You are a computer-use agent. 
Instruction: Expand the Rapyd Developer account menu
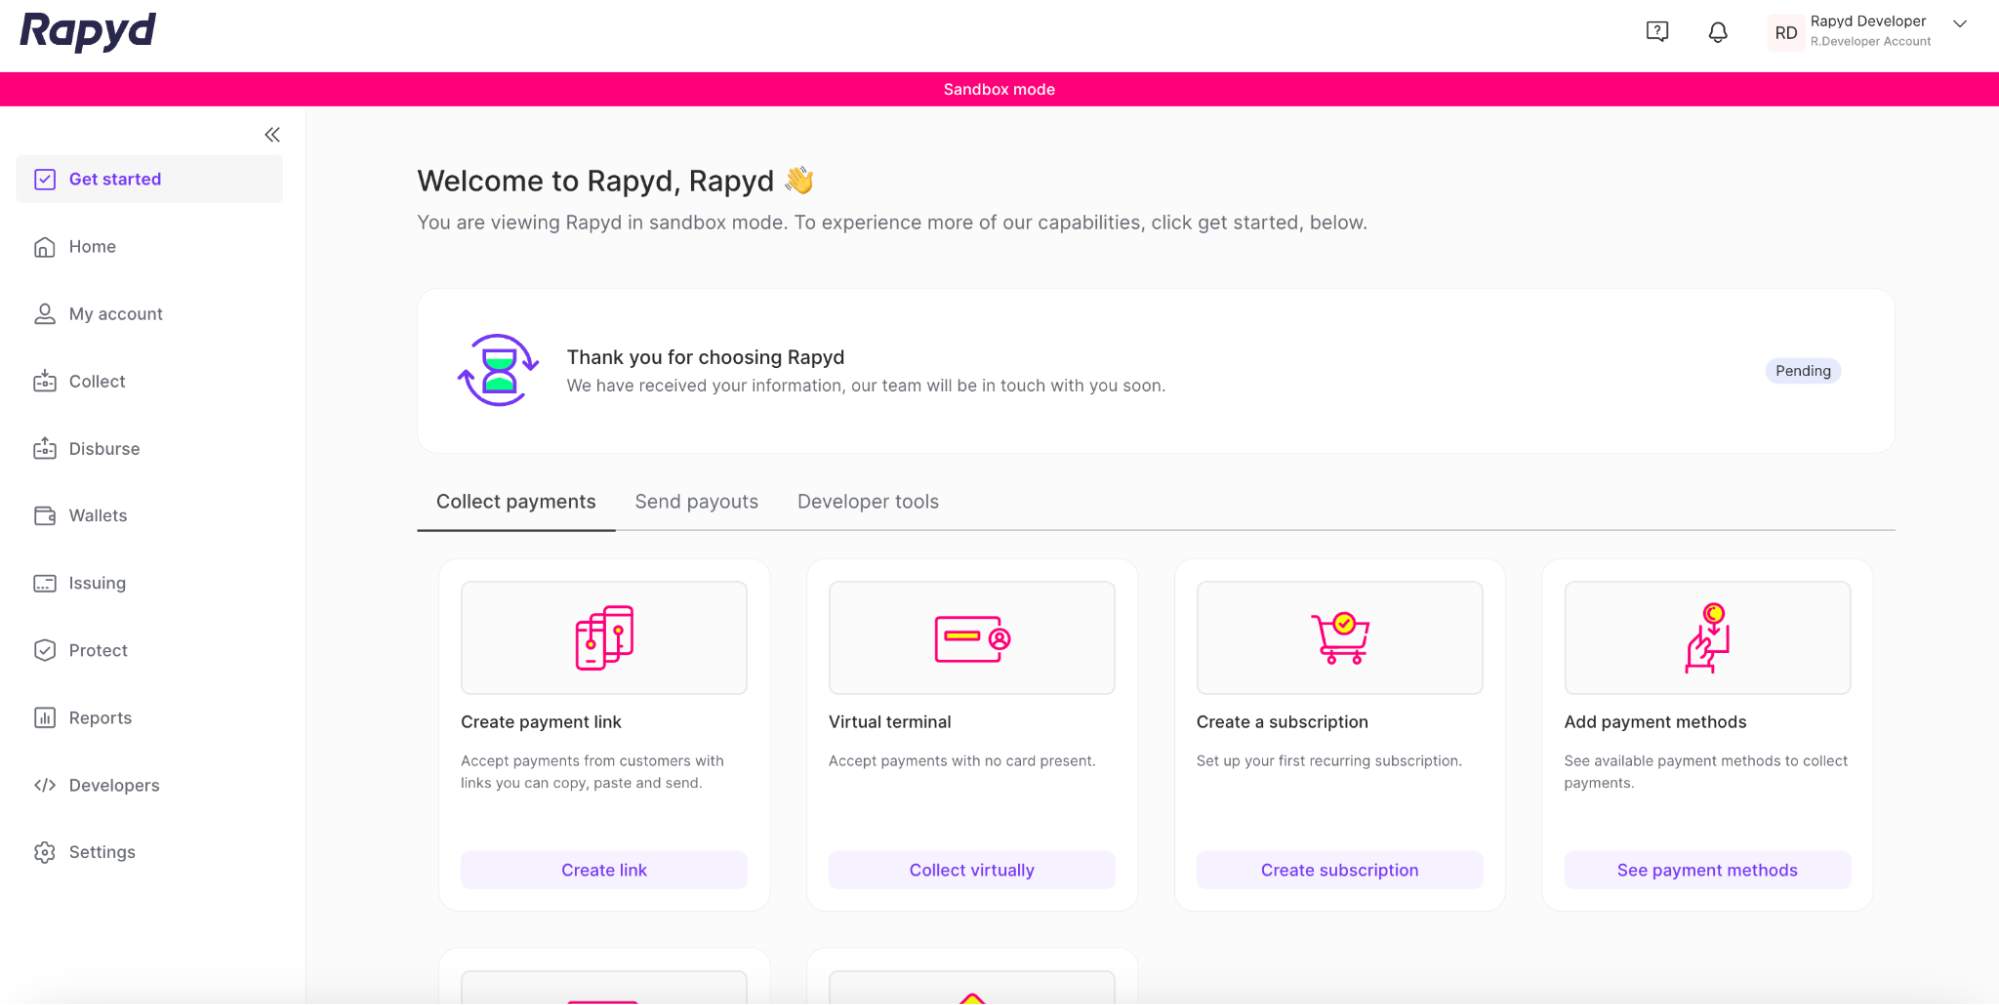pyautogui.click(x=1957, y=24)
